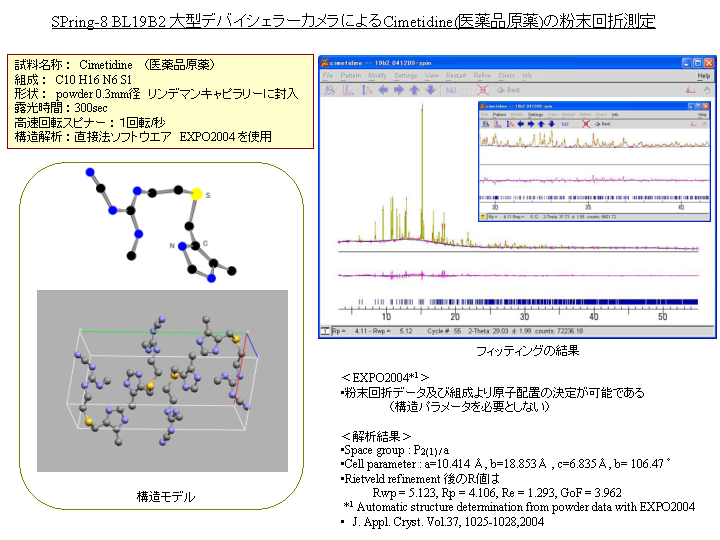Viewport: 720px width, 540px height.
Task: Open the File menu in the inset window
Action: click(x=484, y=114)
